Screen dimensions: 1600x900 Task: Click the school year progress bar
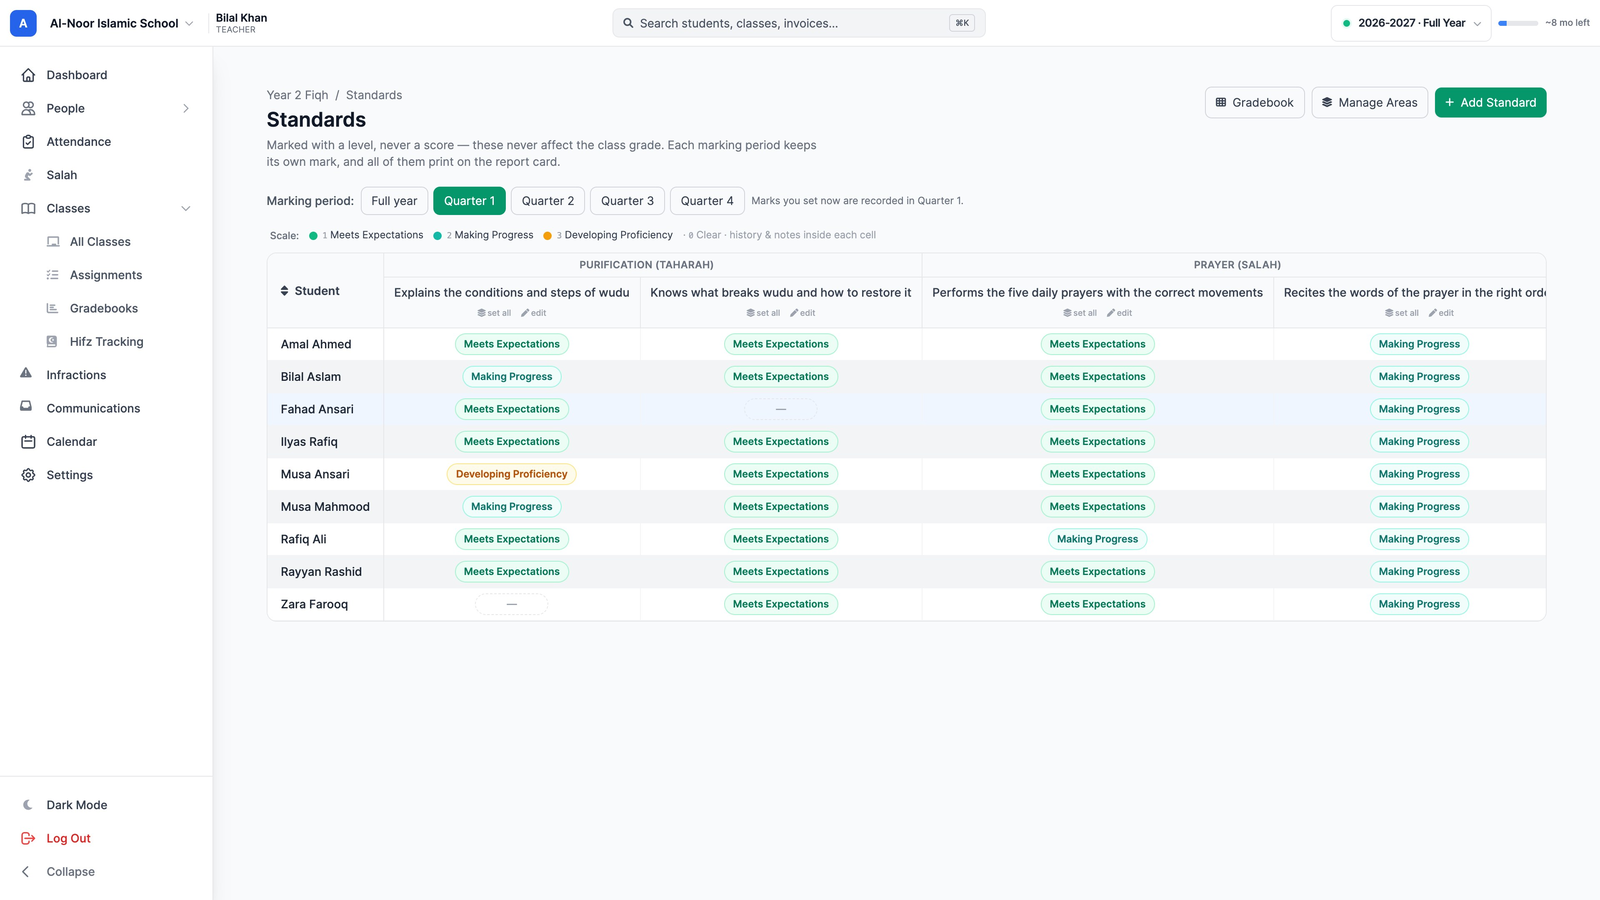[1518, 23]
